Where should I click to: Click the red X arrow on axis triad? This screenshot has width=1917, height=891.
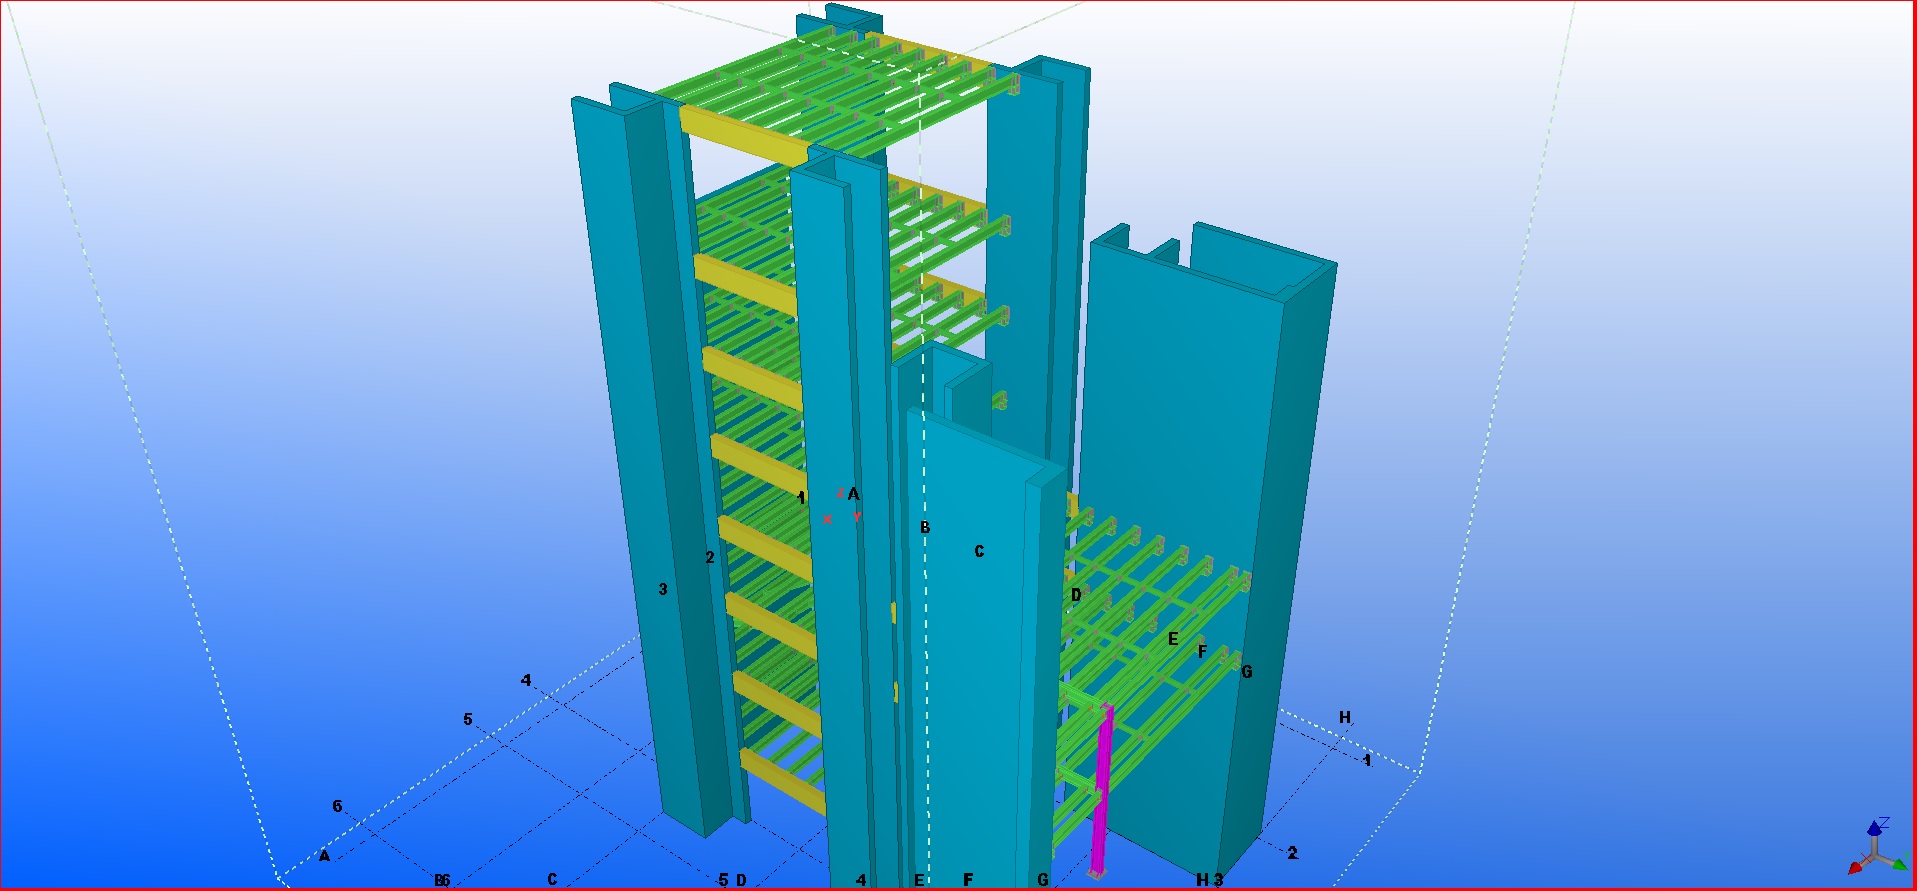pos(1855,868)
